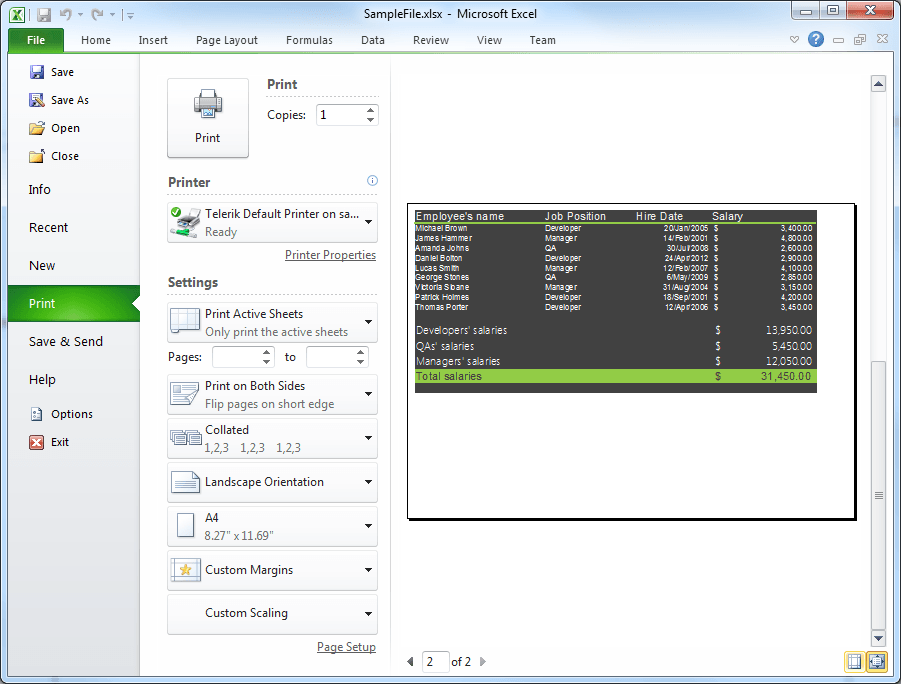Click the print preview page thumbnail
The height and width of the screenshot is (684, 901).
point(632,362)
